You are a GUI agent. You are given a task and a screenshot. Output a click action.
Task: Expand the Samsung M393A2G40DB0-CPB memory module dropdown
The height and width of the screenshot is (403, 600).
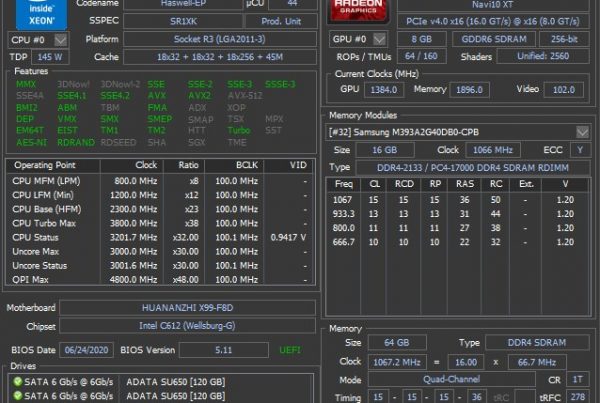click(x=582, y=132)
